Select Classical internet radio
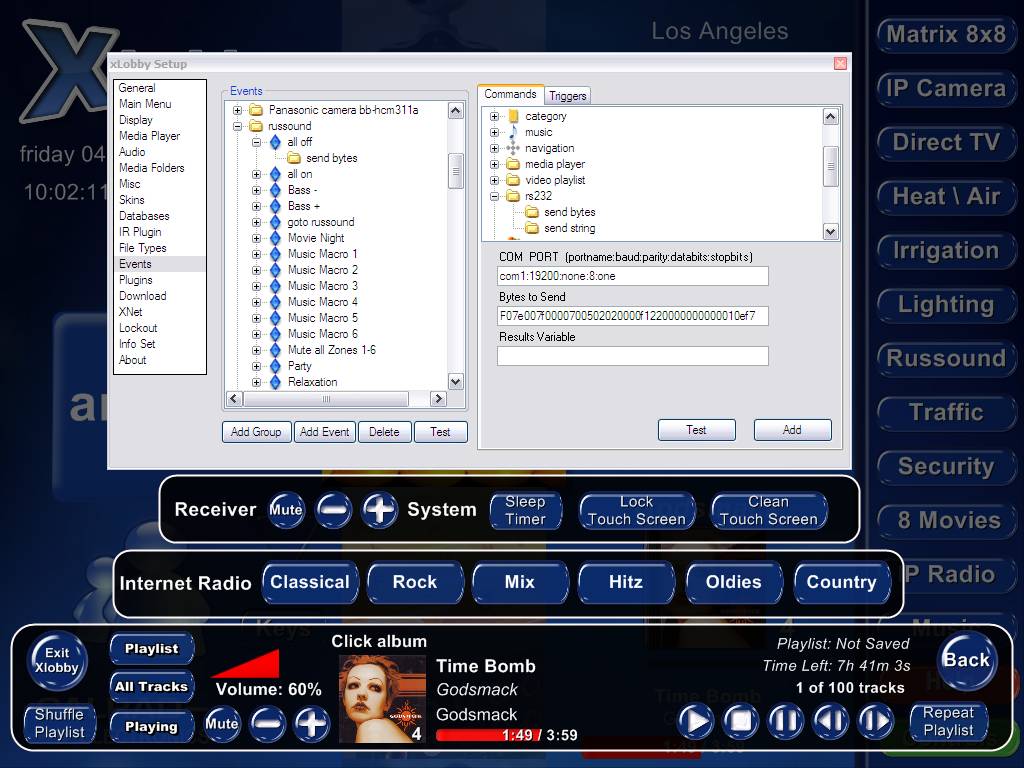 [x=310, y=582]
